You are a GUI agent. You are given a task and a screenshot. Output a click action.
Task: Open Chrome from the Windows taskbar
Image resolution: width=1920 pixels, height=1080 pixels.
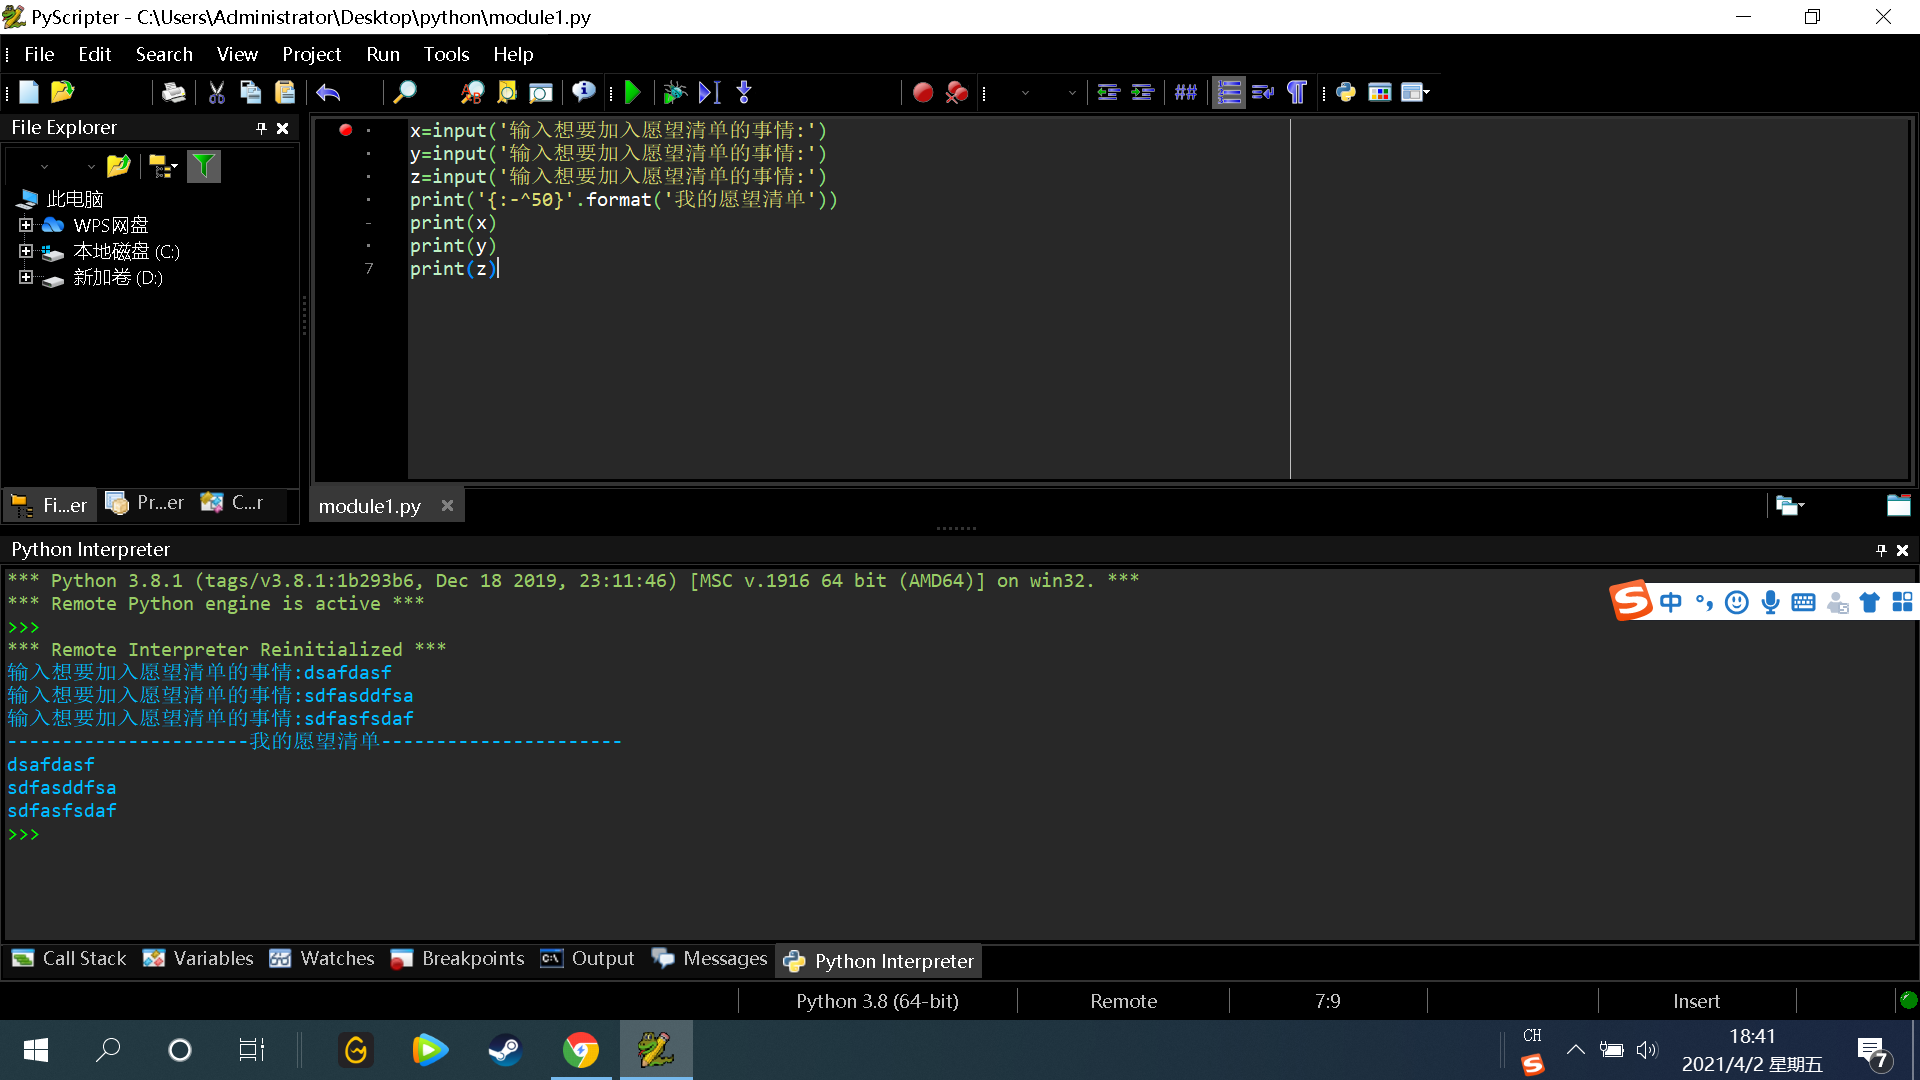581,1050
